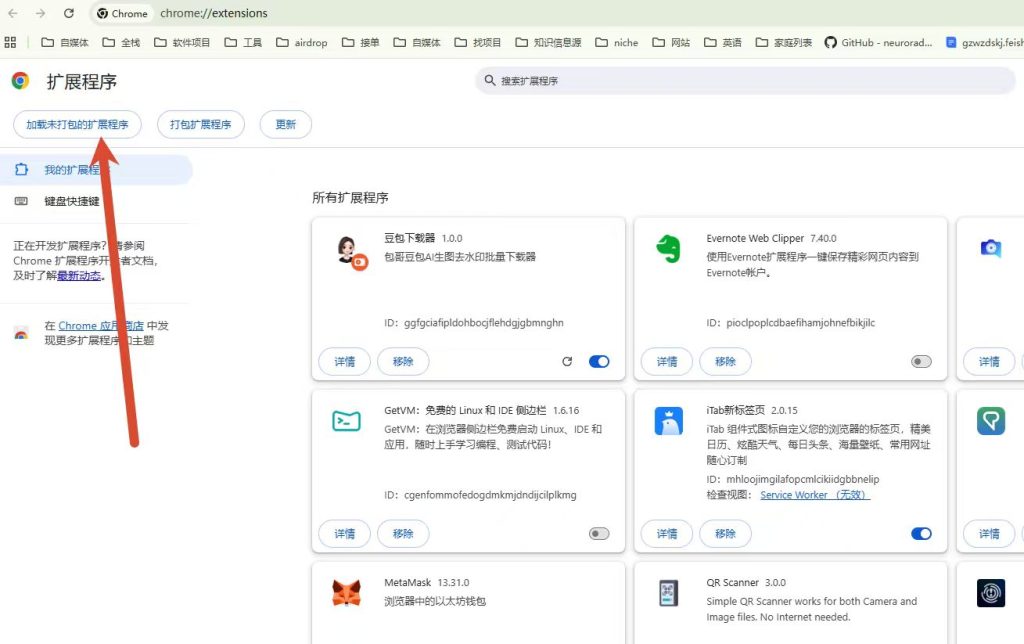Open the 软件项目 bookmark folder

click(x=182, y=42)
